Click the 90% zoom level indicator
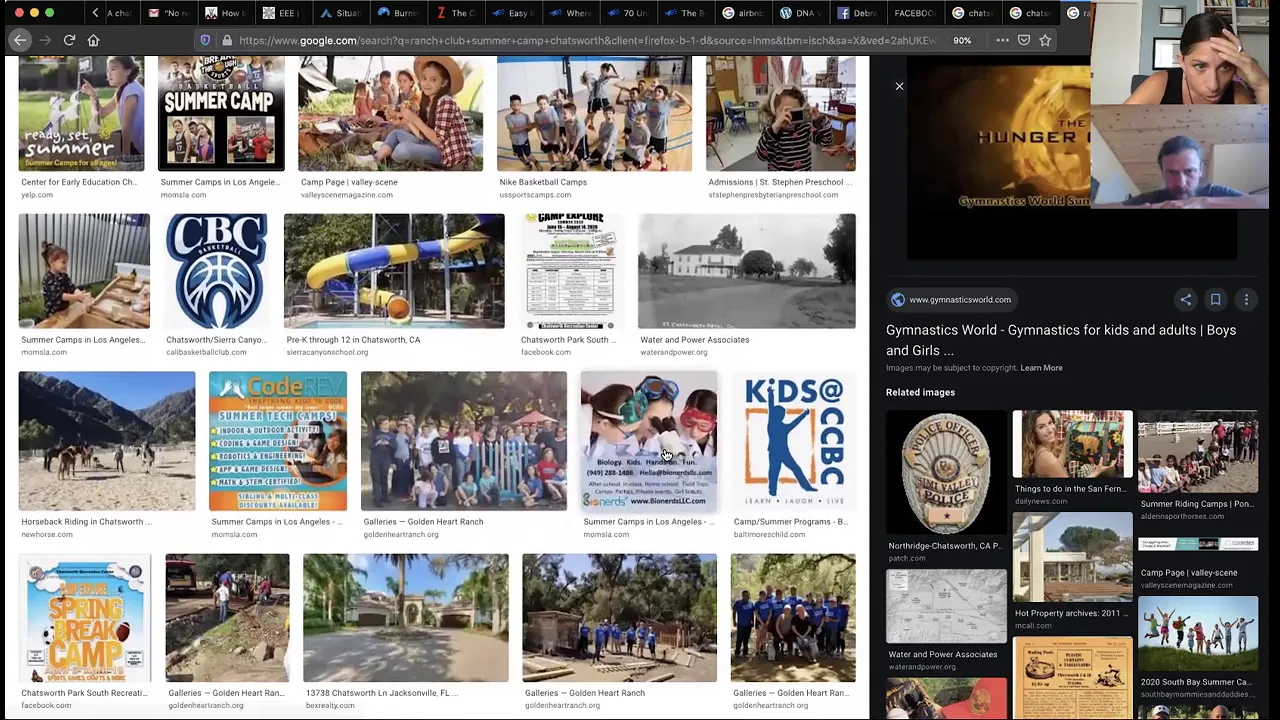The image size is (1280, 720). 962,41
